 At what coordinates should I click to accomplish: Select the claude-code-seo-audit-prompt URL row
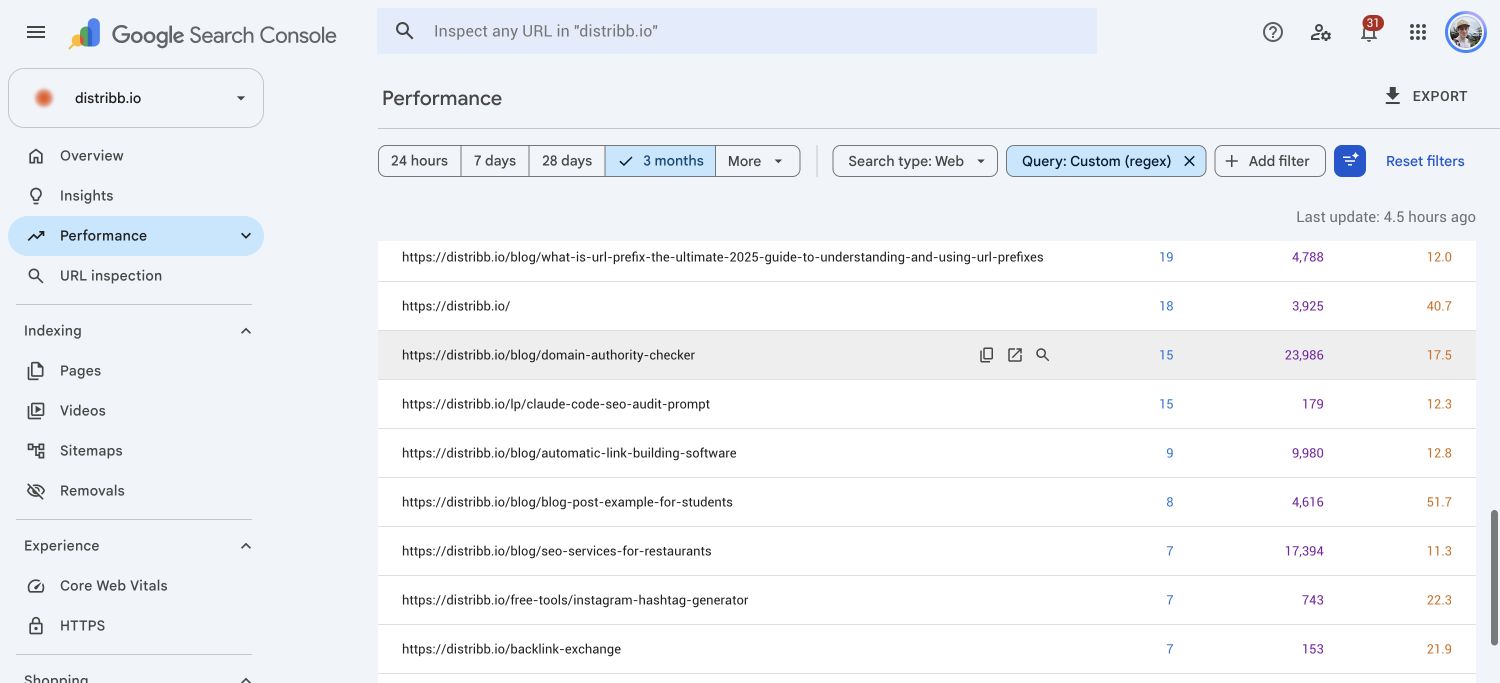[x=927, y=404]
